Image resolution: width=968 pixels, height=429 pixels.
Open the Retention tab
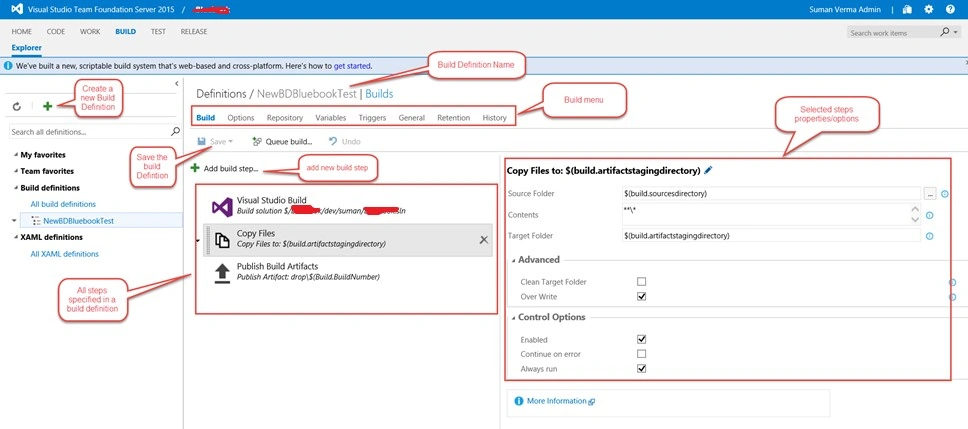pos(454,117)
